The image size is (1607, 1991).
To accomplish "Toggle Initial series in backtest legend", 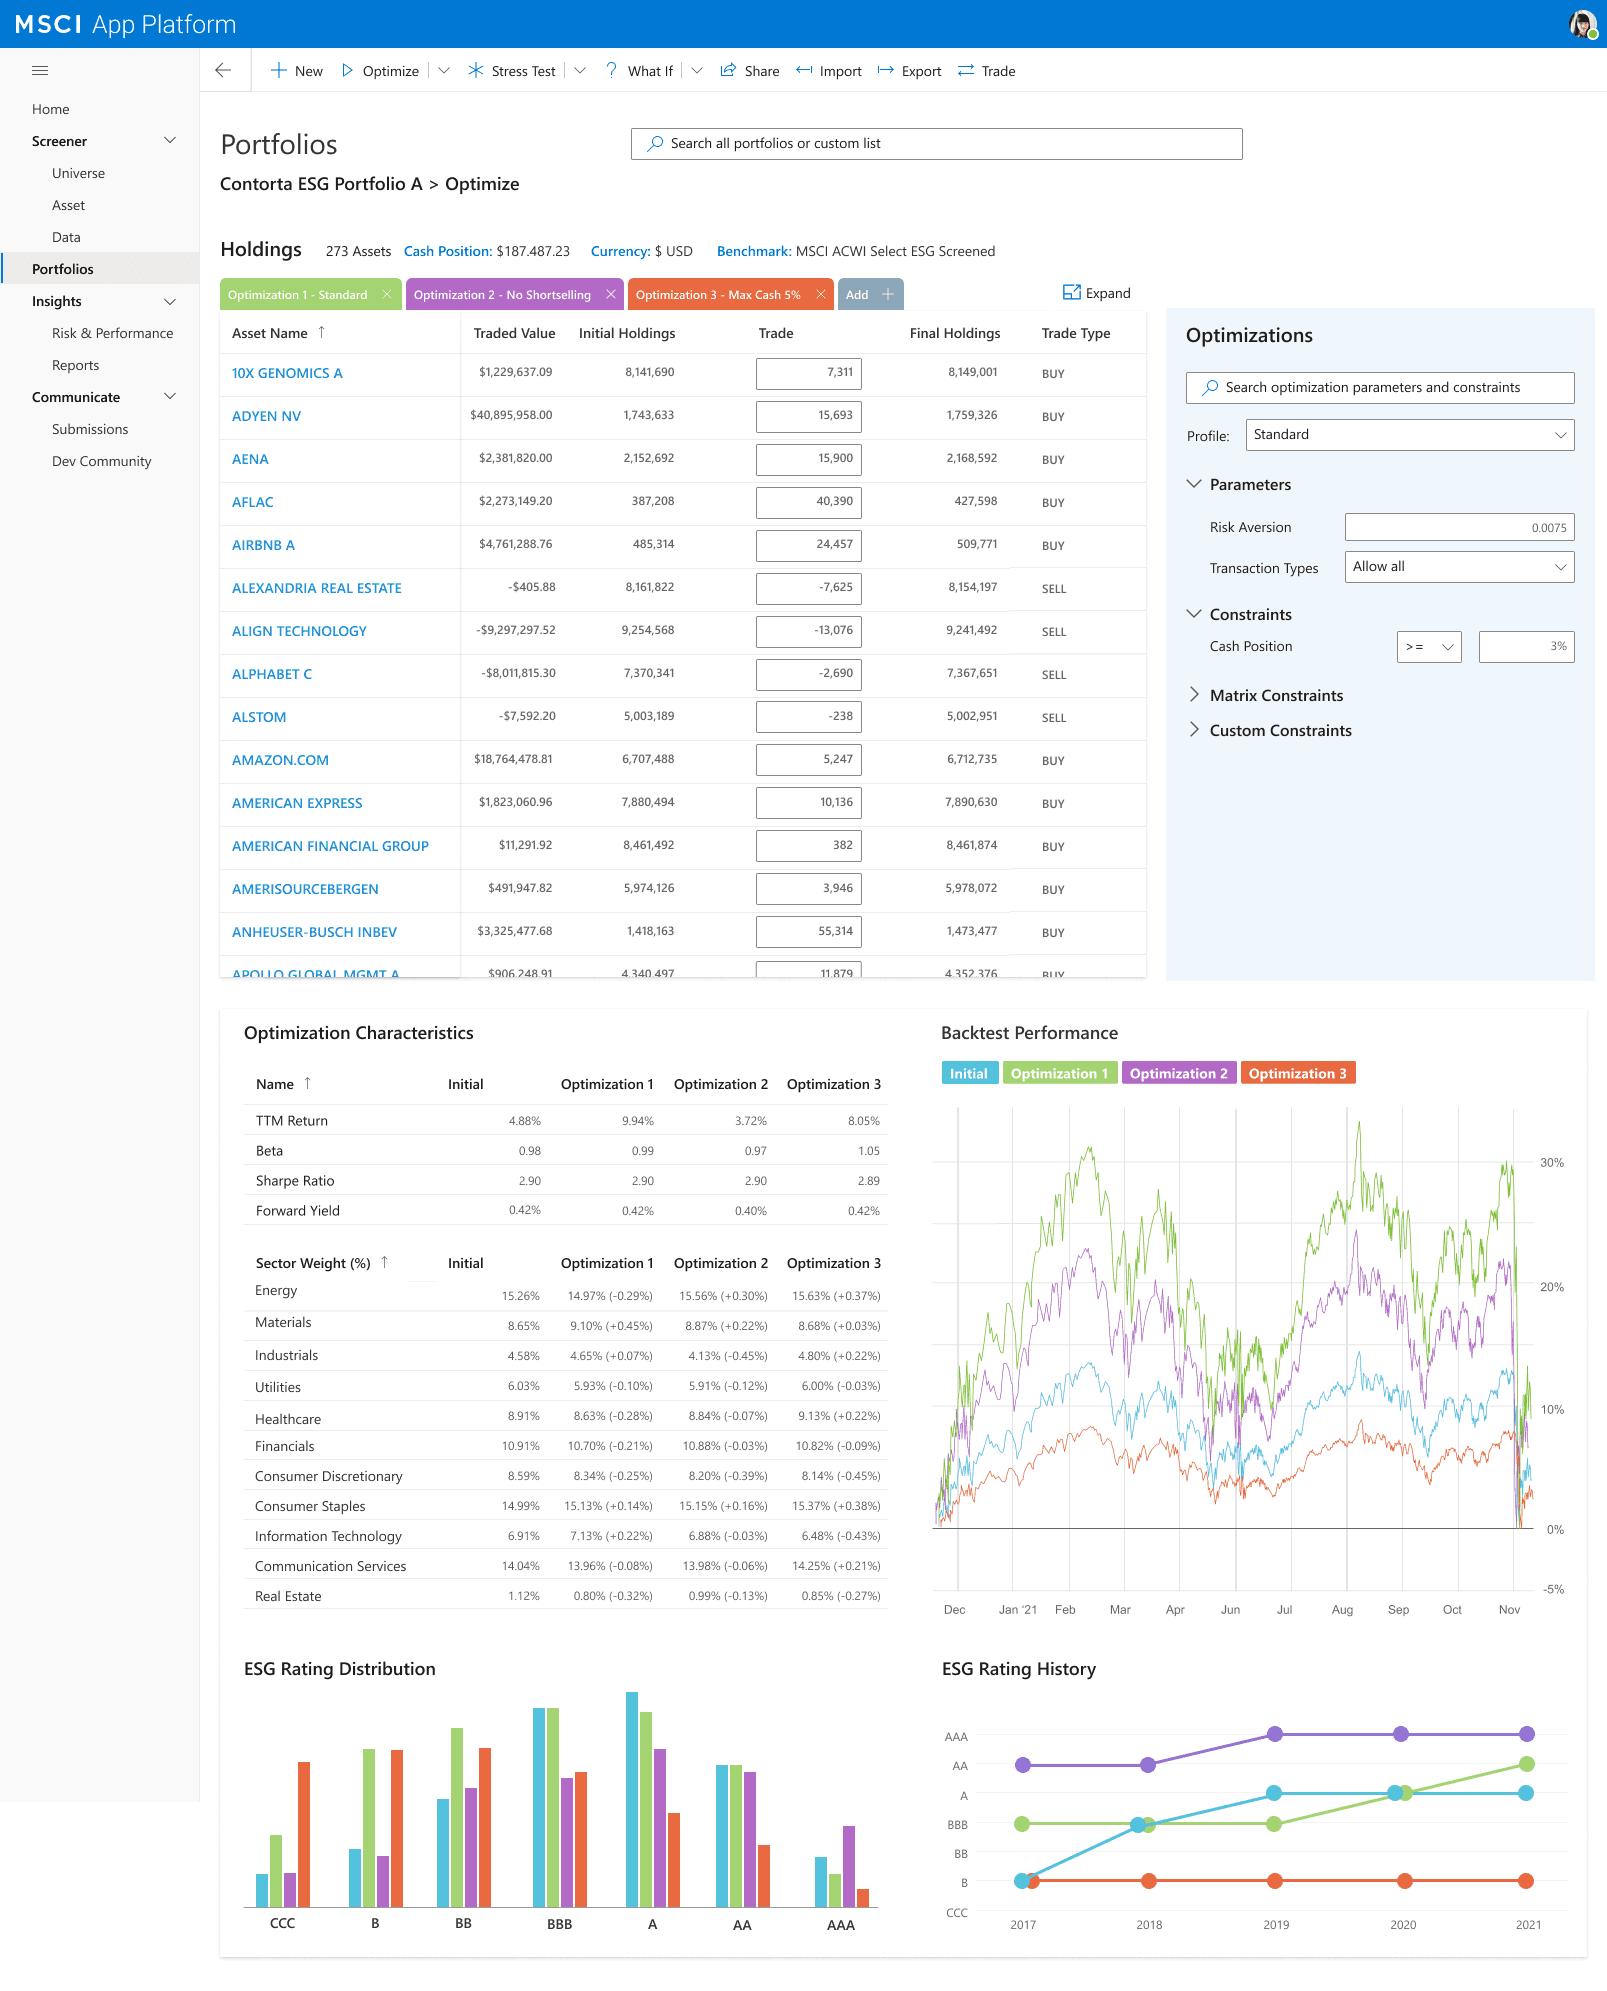I will [969, 1073].
